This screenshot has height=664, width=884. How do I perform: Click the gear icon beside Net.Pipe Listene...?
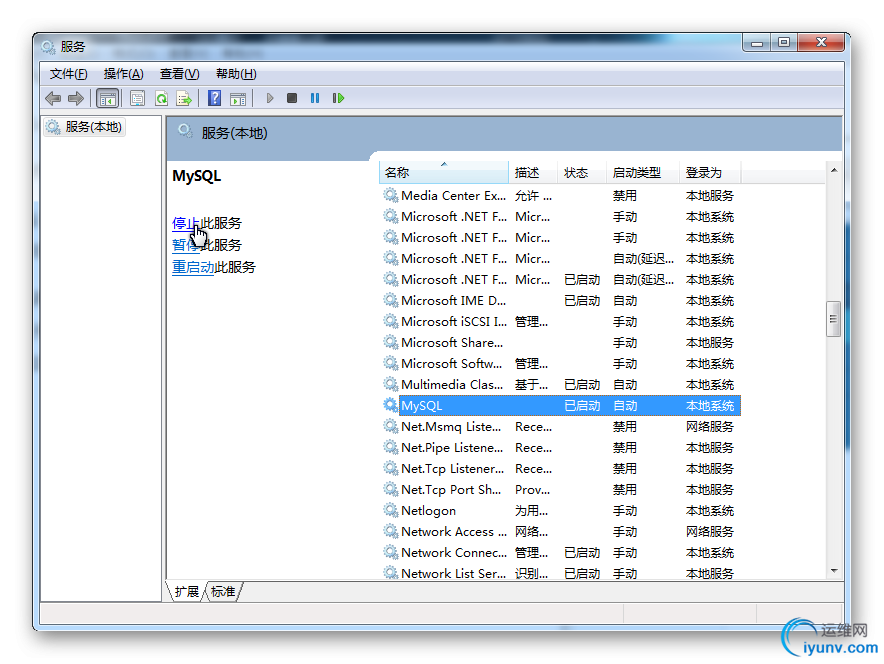[390, 447]
